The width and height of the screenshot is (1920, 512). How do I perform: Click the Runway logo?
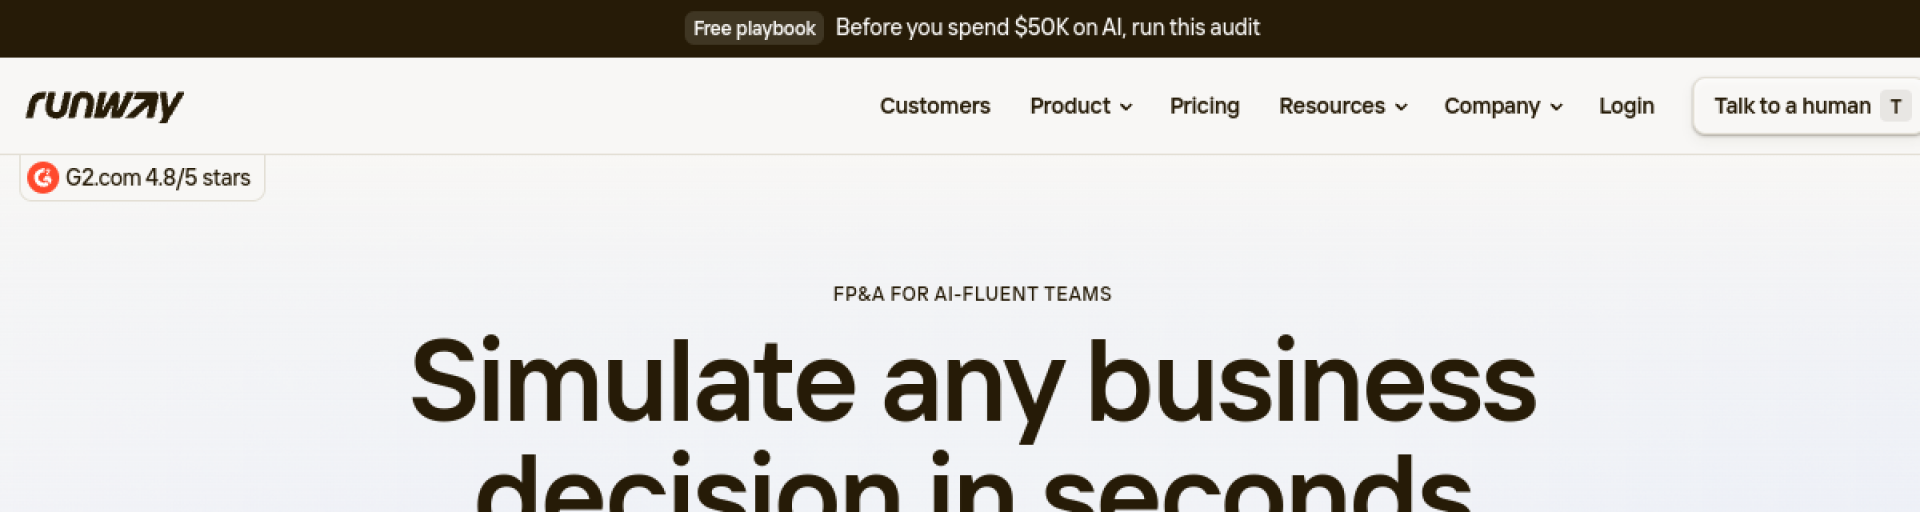[105, 106]
